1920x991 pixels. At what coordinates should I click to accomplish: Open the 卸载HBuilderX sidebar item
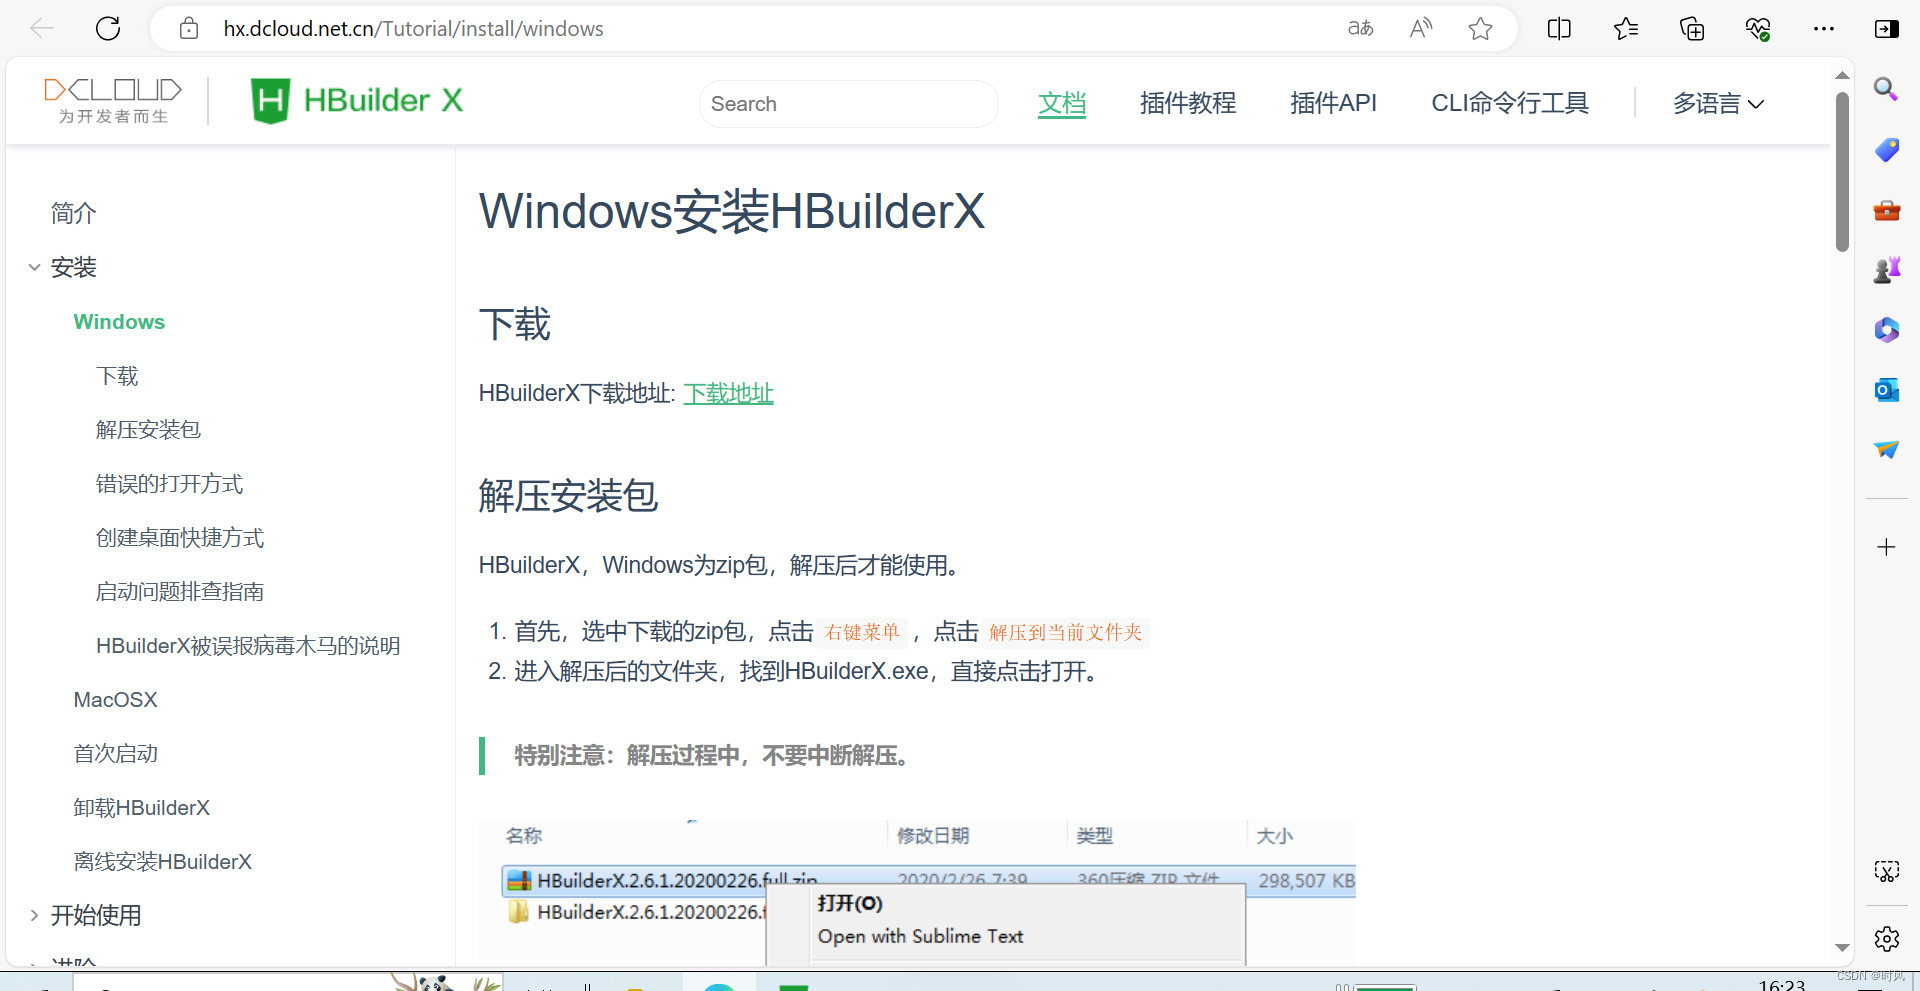click(x=142, y=808)
